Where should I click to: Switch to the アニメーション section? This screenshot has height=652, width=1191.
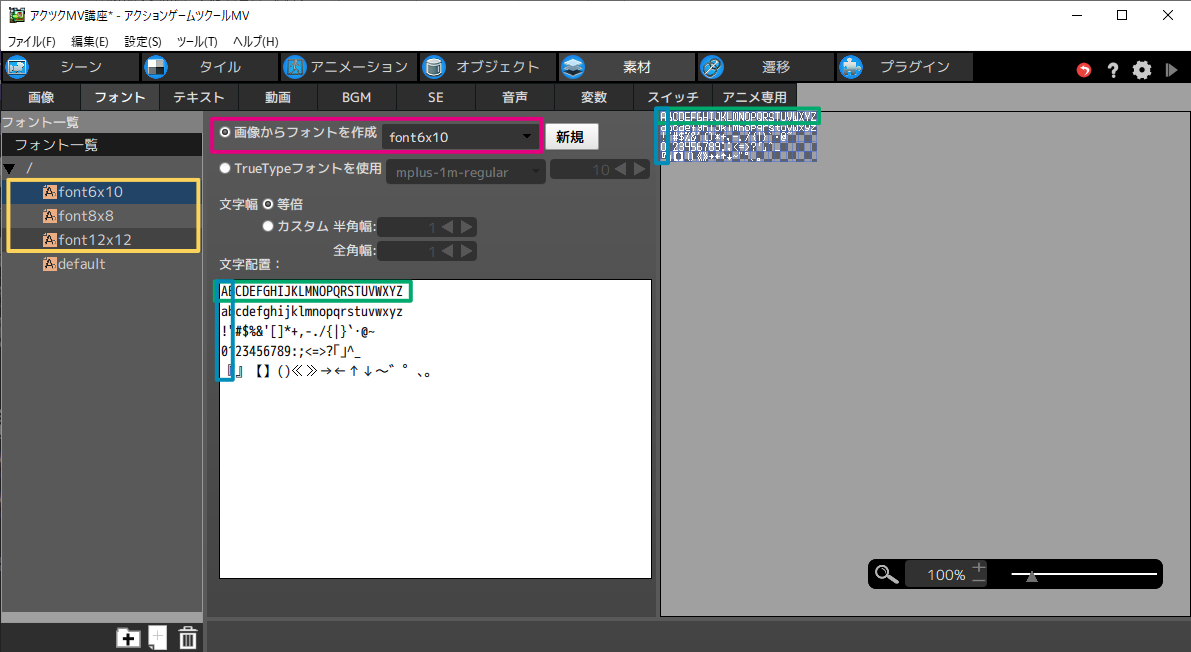pyautogui.click(x=346, y=68)
